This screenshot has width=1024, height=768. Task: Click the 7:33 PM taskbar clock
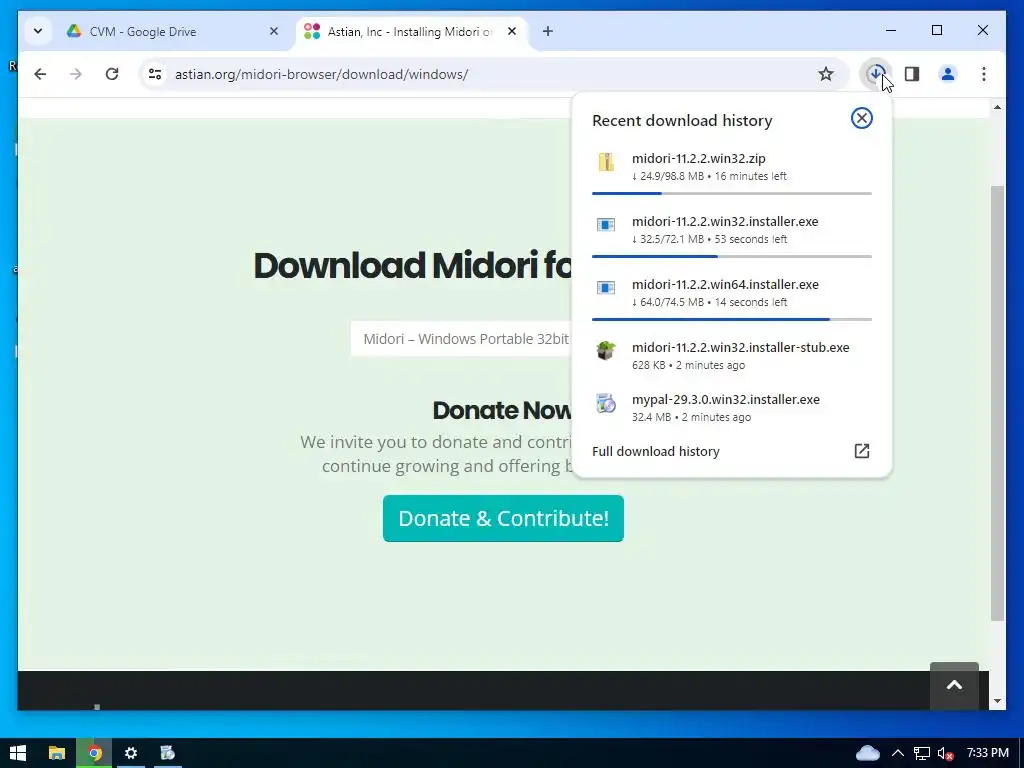click(x=987, y=753)
